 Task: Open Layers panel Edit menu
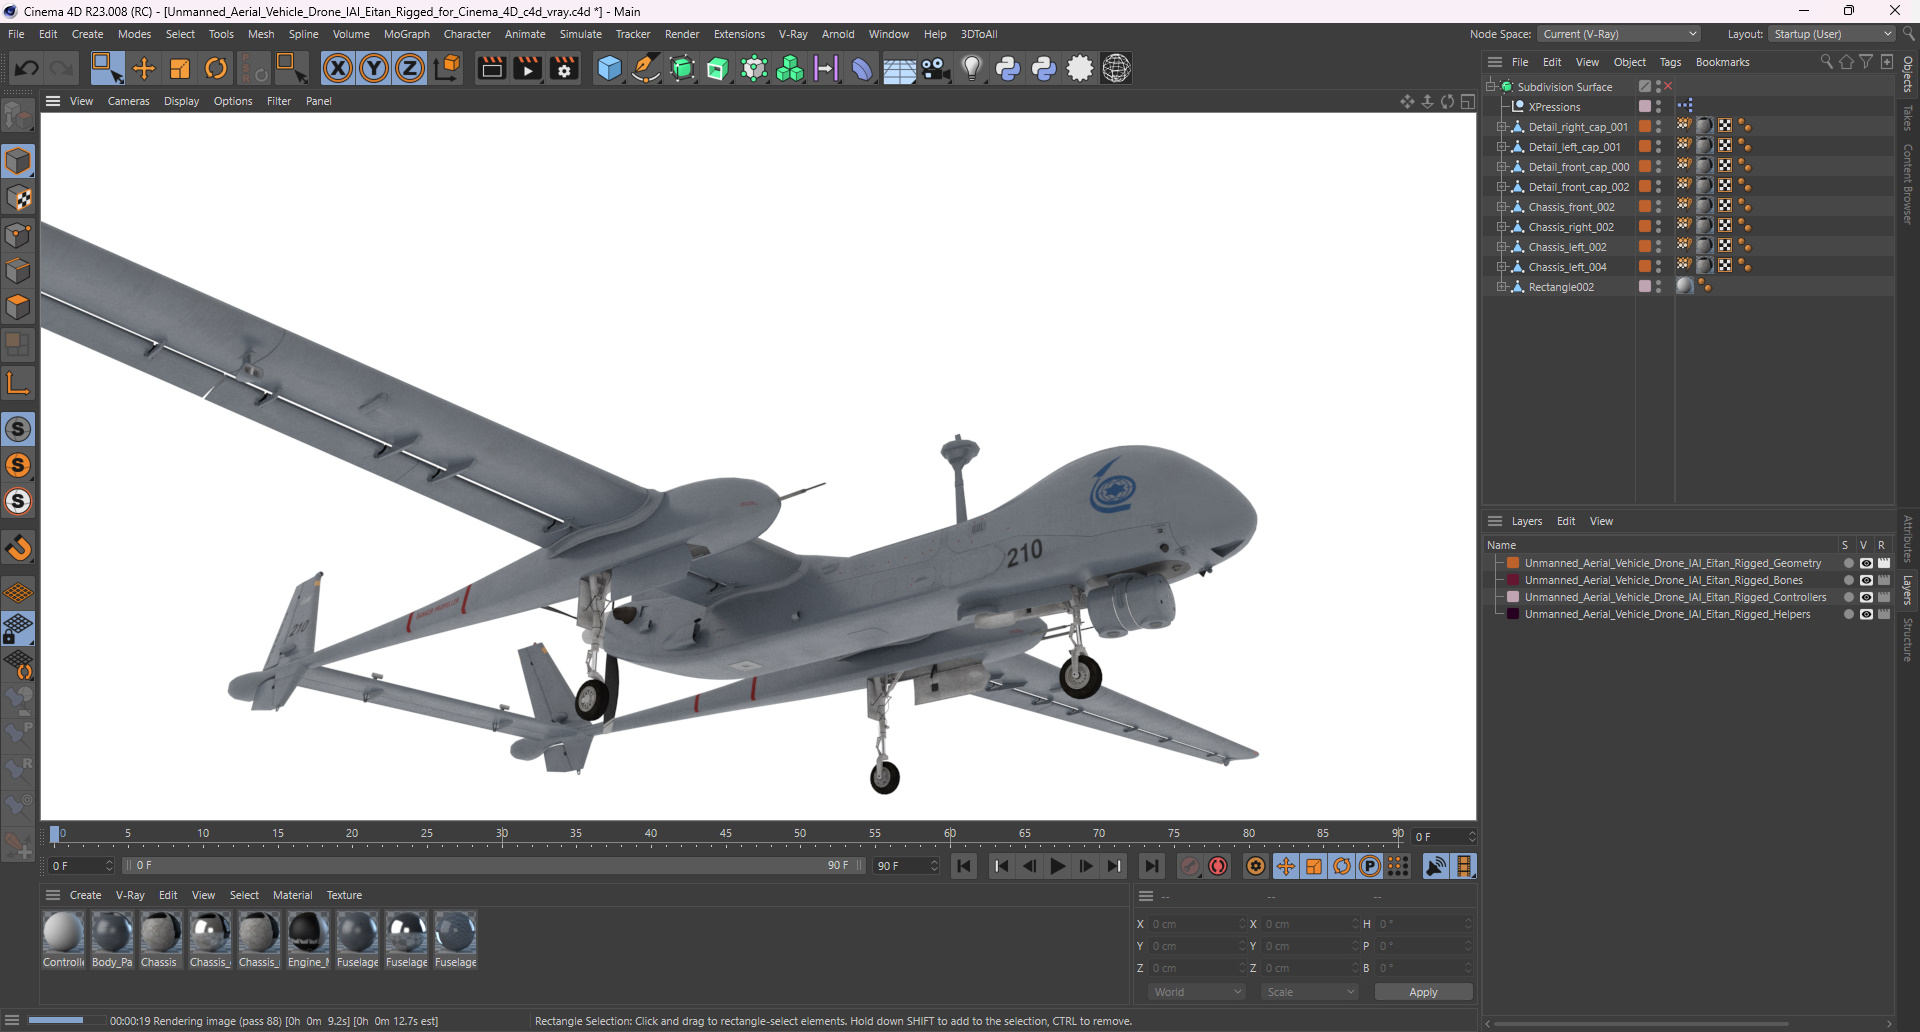tap(1566, 521)
